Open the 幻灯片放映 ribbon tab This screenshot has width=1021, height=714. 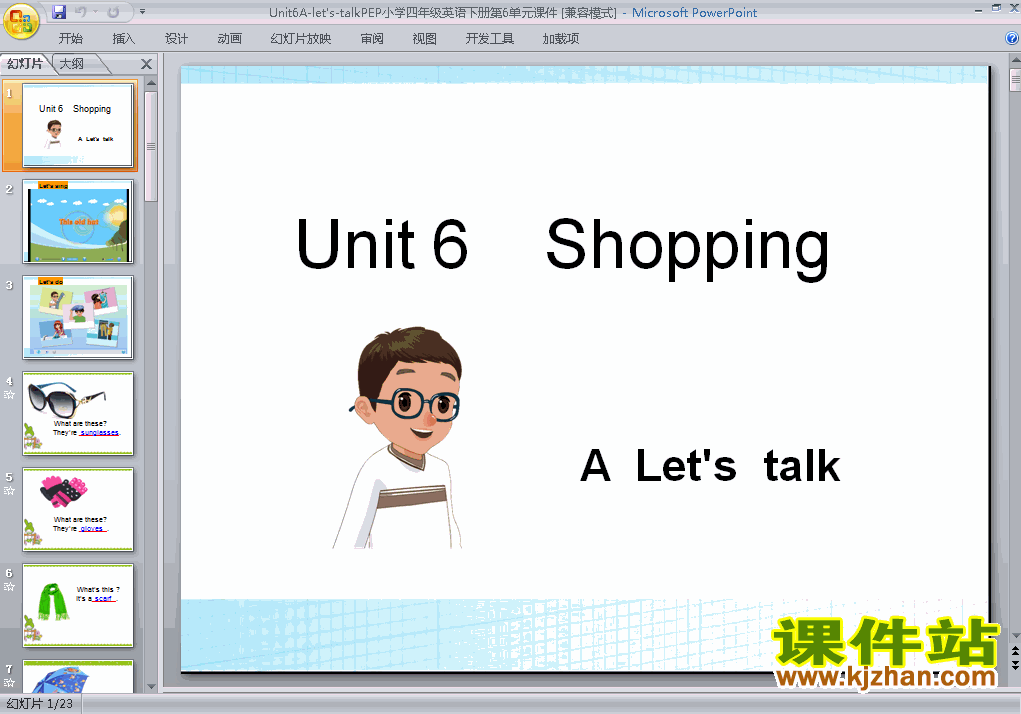pos(301,38)
